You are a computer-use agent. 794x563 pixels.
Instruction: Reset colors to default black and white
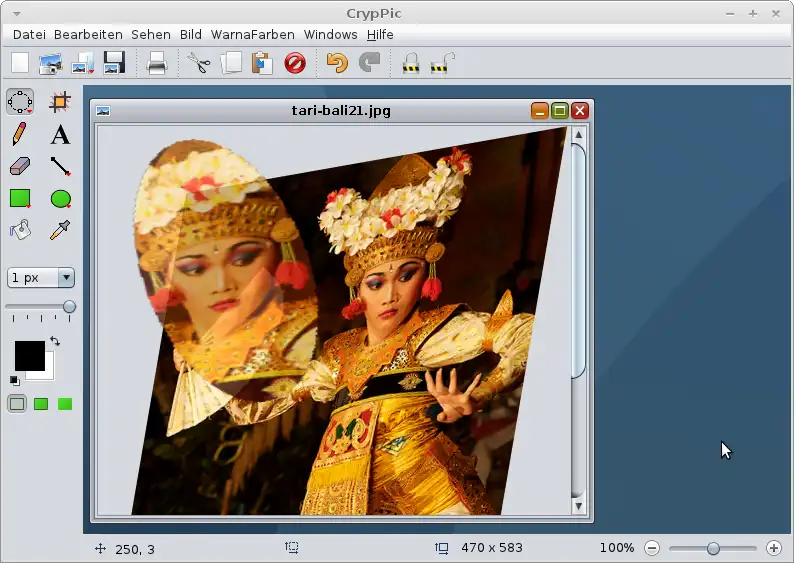tap(14, 380)
